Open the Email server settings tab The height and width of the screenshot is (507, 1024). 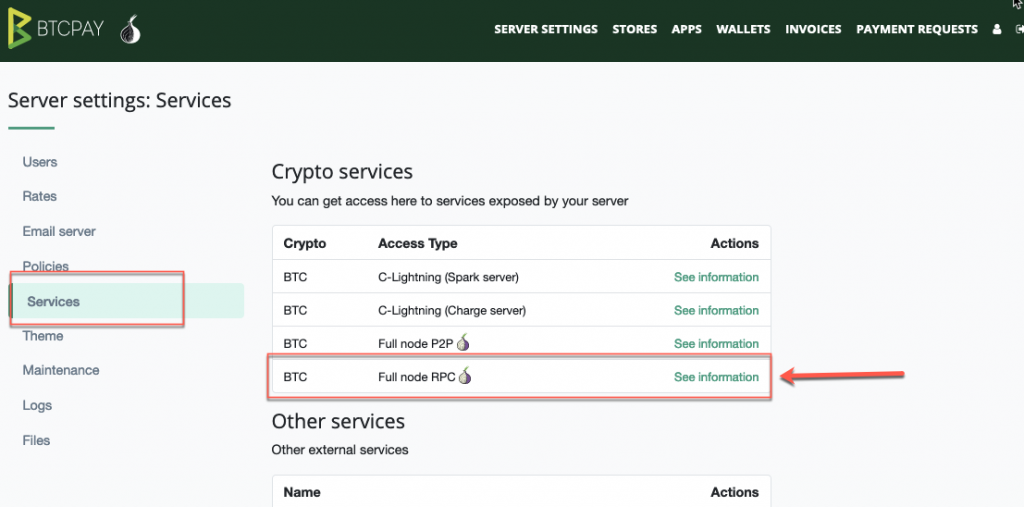coord(59,231)
